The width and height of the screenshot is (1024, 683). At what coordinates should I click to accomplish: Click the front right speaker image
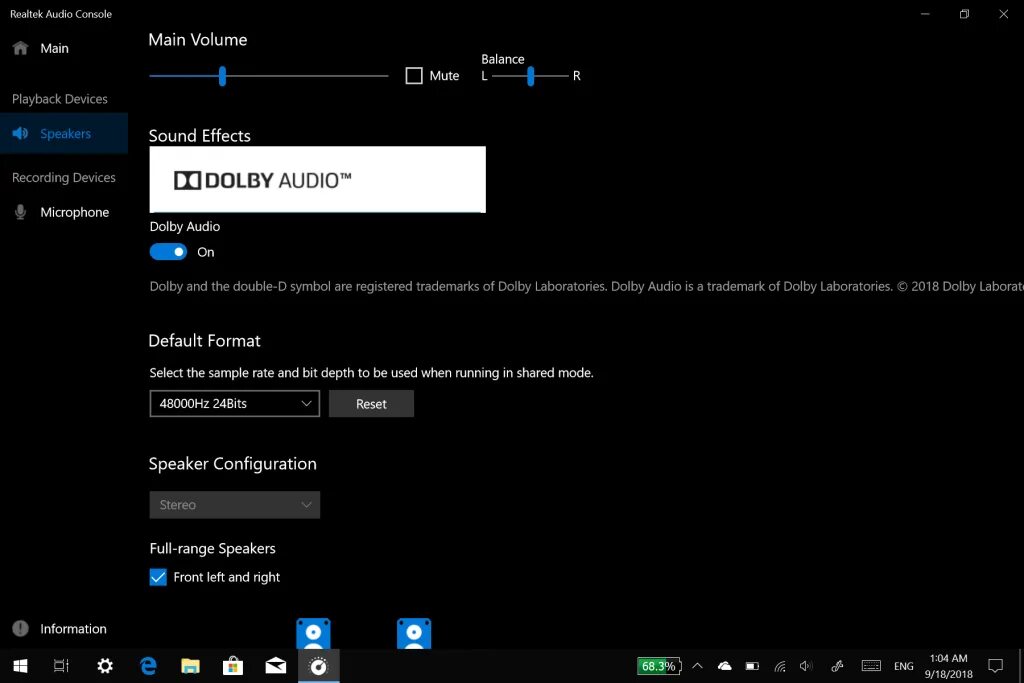[414, 633]
